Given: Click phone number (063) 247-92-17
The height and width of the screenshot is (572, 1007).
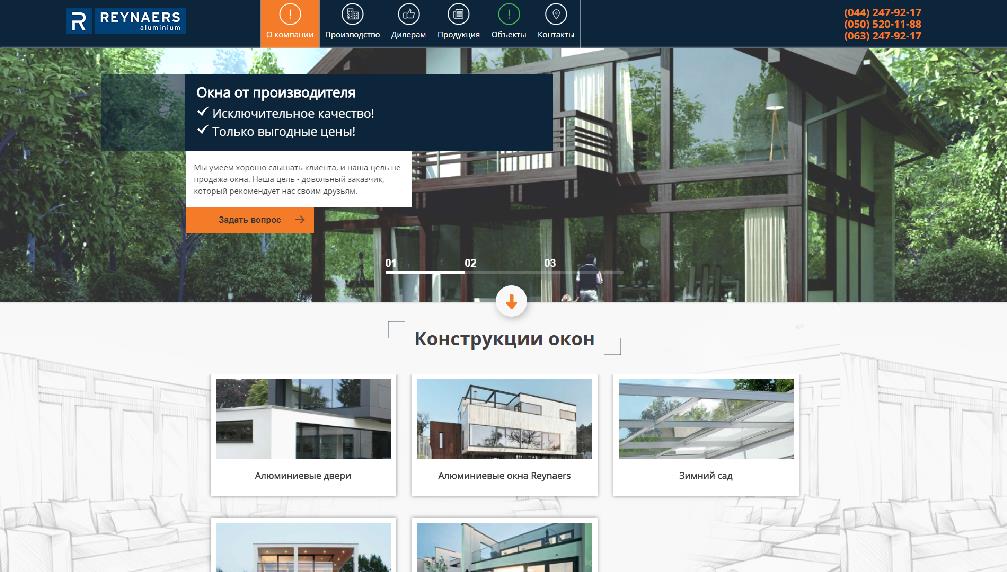Looking at the screenshot, I should [x=882, y=35].
